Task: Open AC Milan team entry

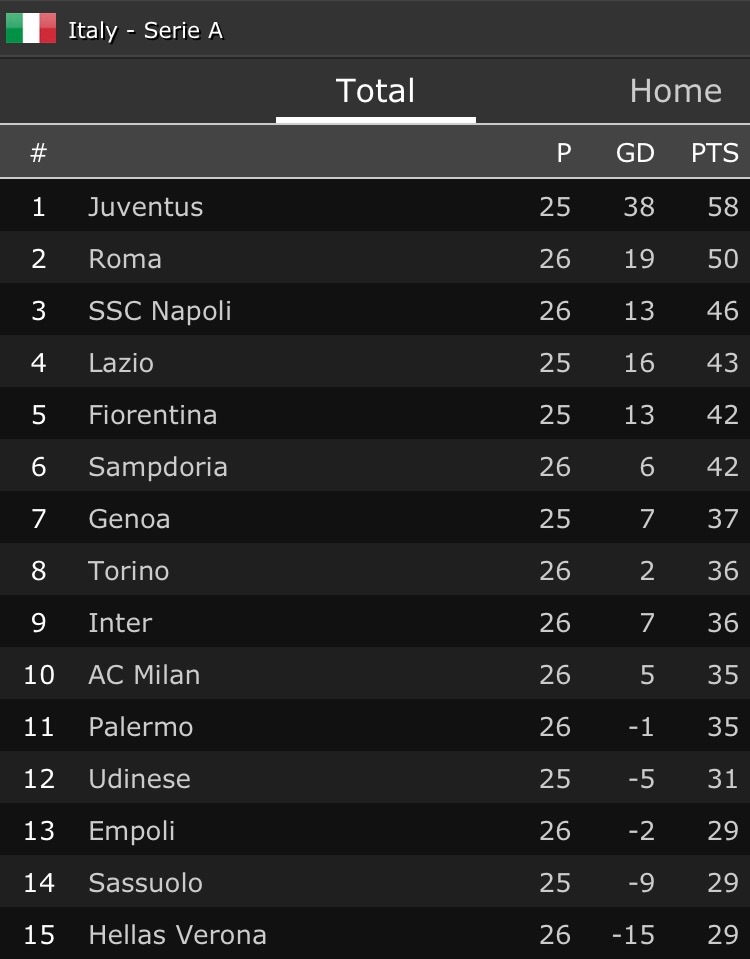Action: (x=144, y=675)
